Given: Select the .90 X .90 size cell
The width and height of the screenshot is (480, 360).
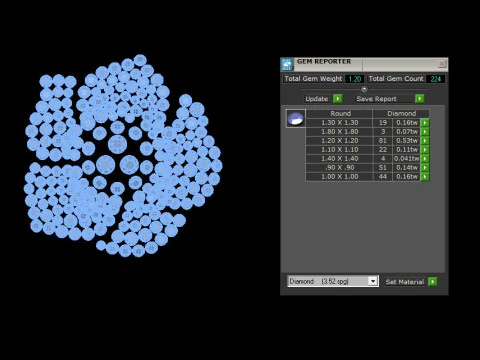Looking at the screenshot, I should [x=339, y=168].
